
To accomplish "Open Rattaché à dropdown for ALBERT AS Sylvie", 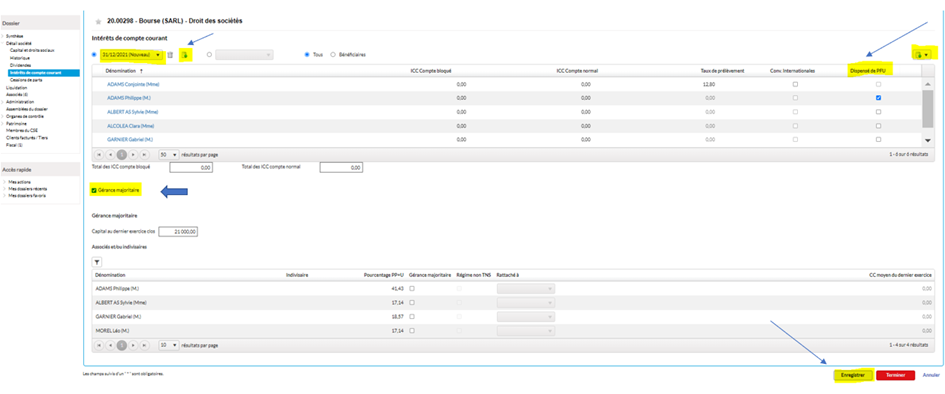I will 526,303.
